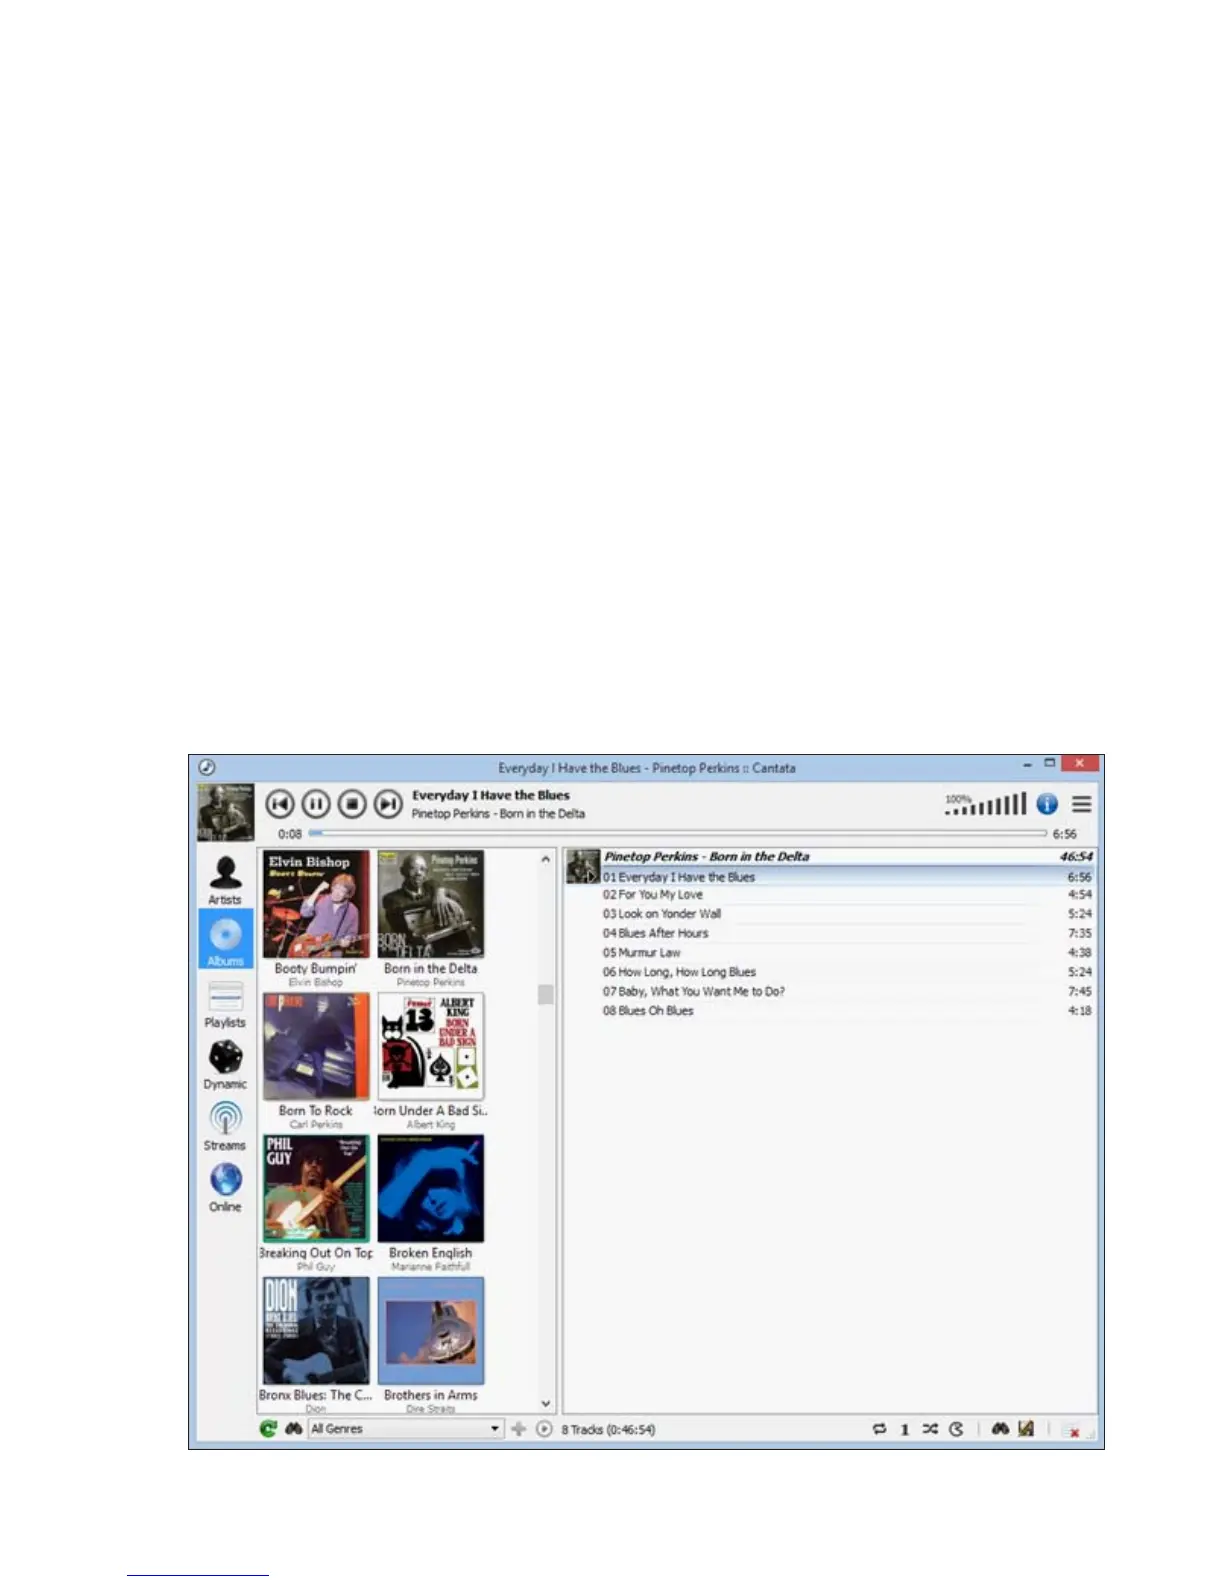
Task: Adjust the volume bars at 100%
Action: (986, 804)
